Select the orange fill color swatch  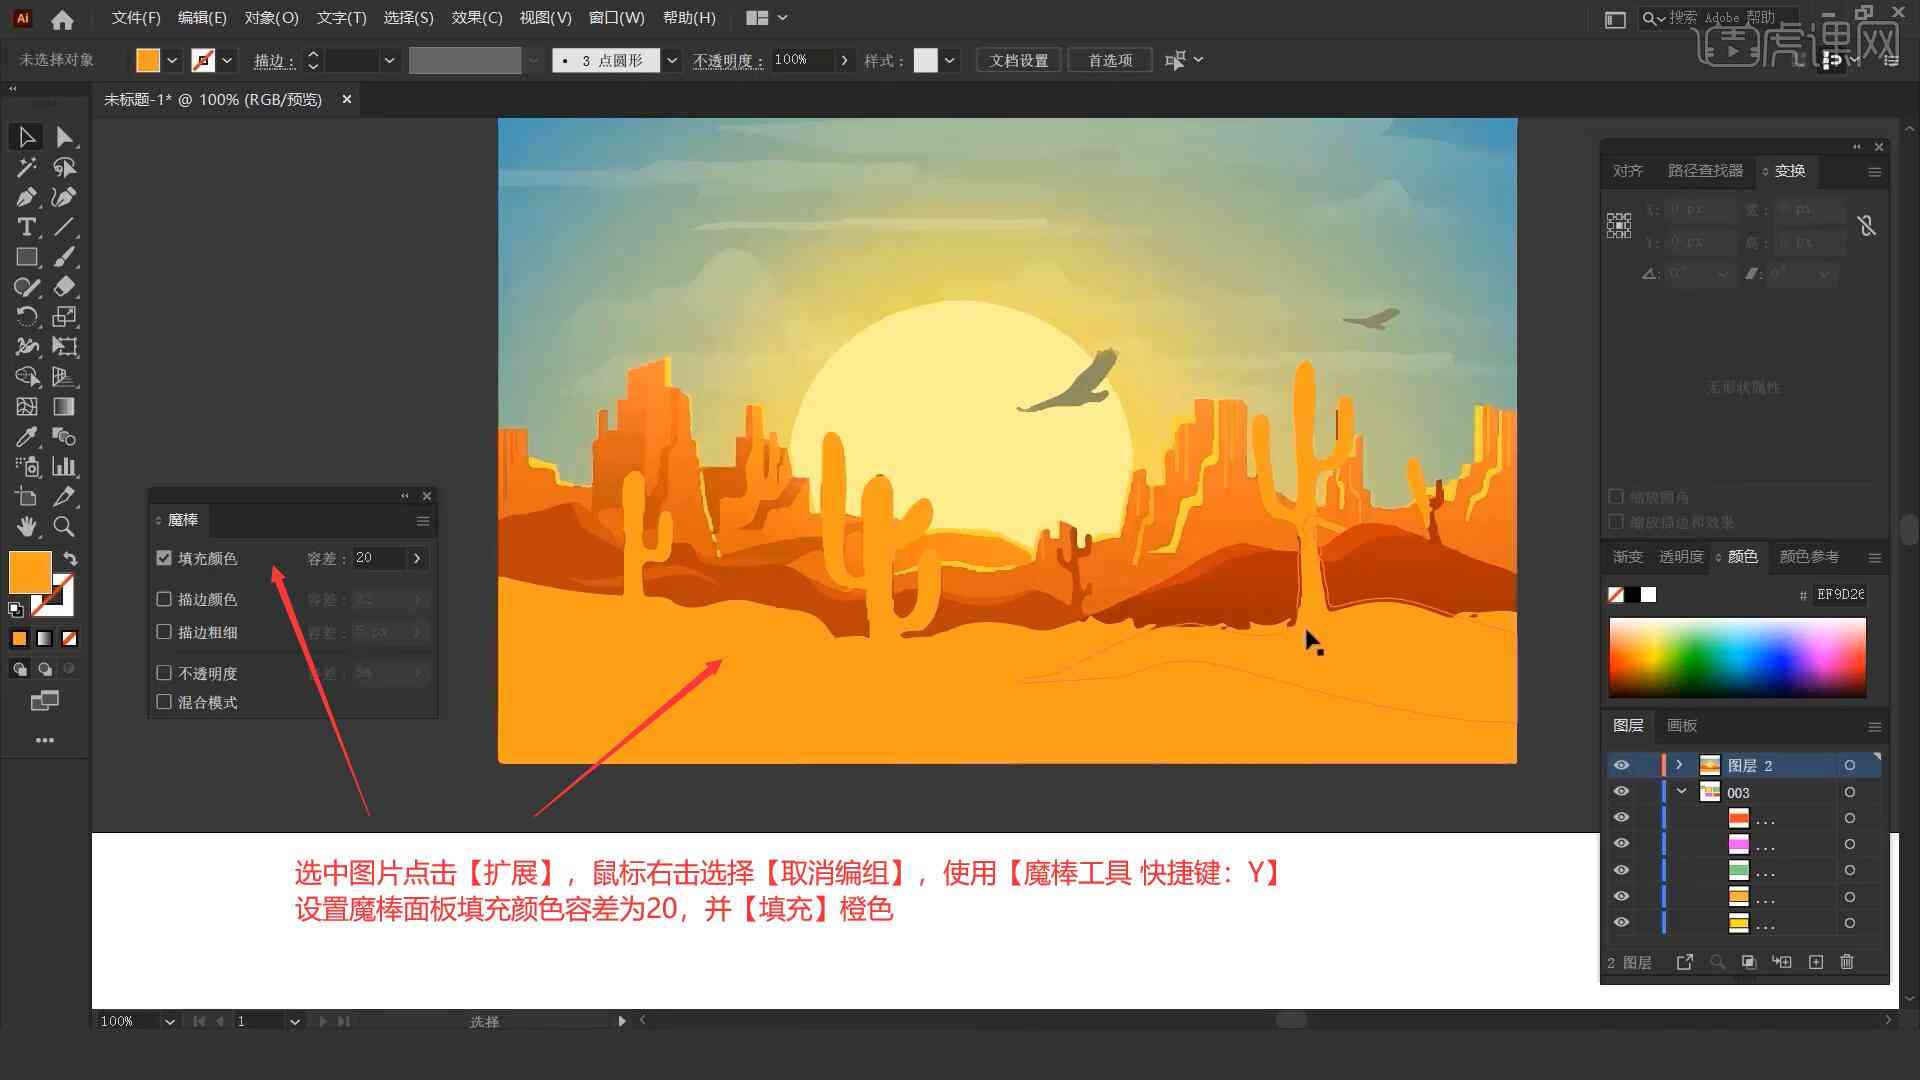coord(30,570)
